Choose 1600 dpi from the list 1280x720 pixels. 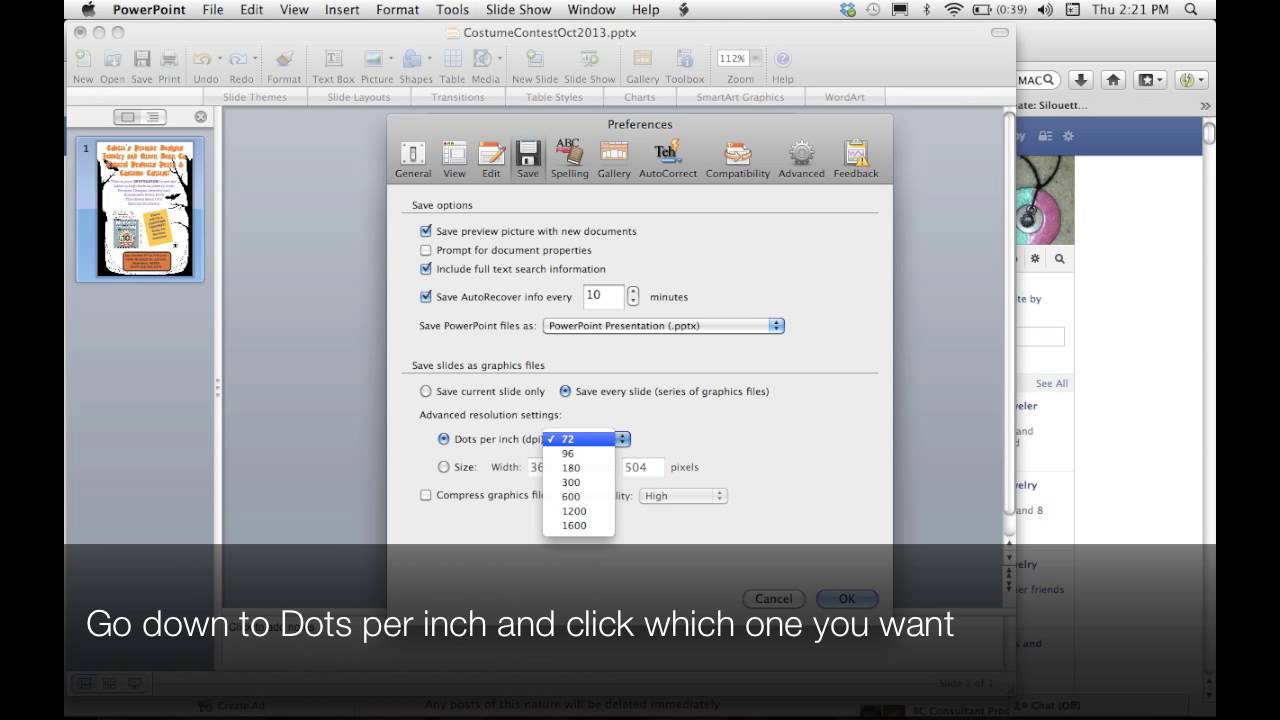(x=578, y=526)
